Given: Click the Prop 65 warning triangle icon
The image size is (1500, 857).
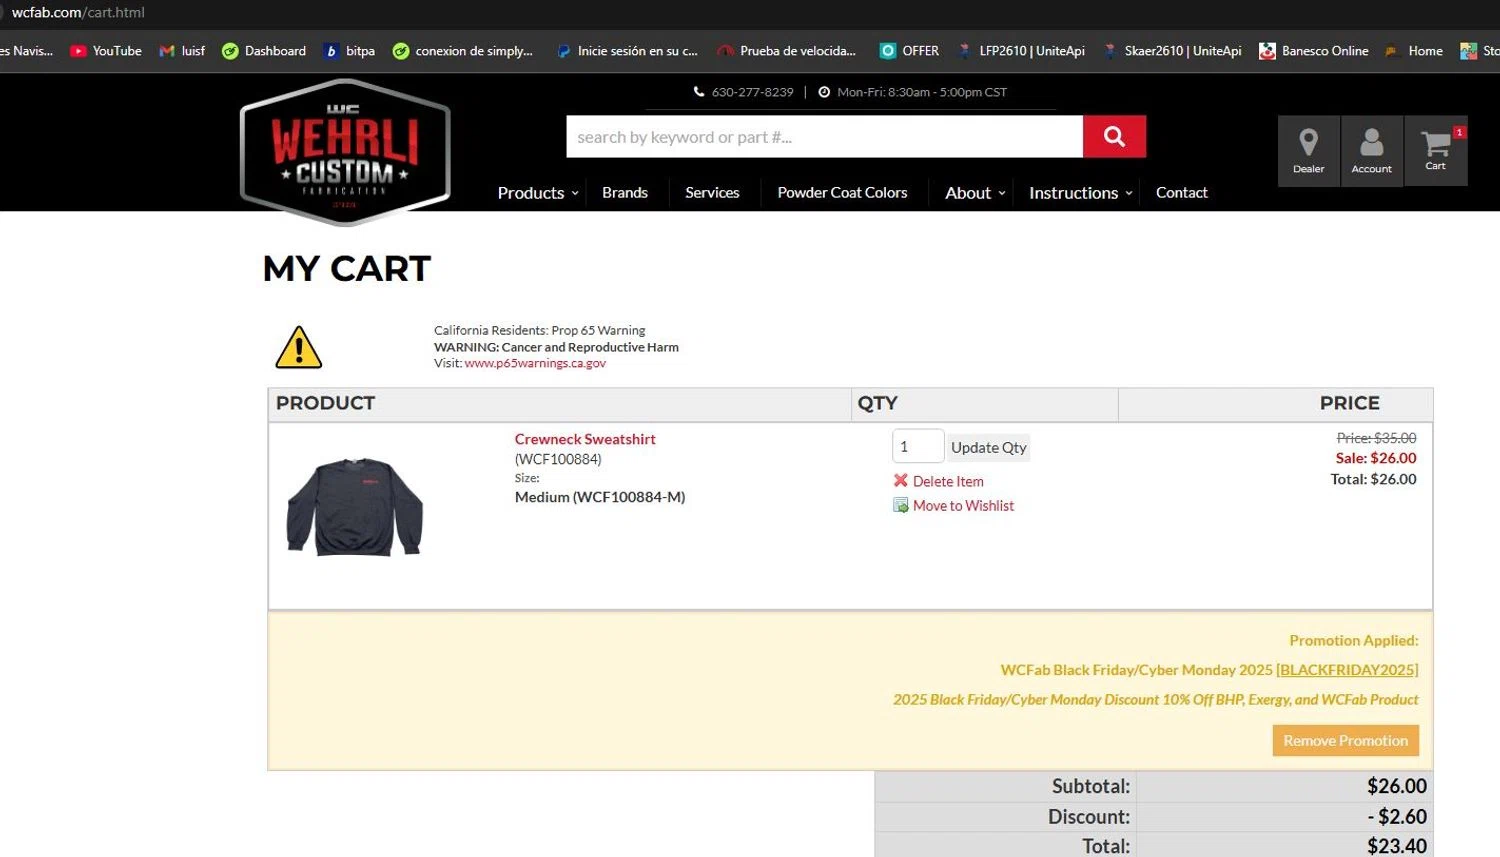Looking at the screenshot, I should pos(298,347).
